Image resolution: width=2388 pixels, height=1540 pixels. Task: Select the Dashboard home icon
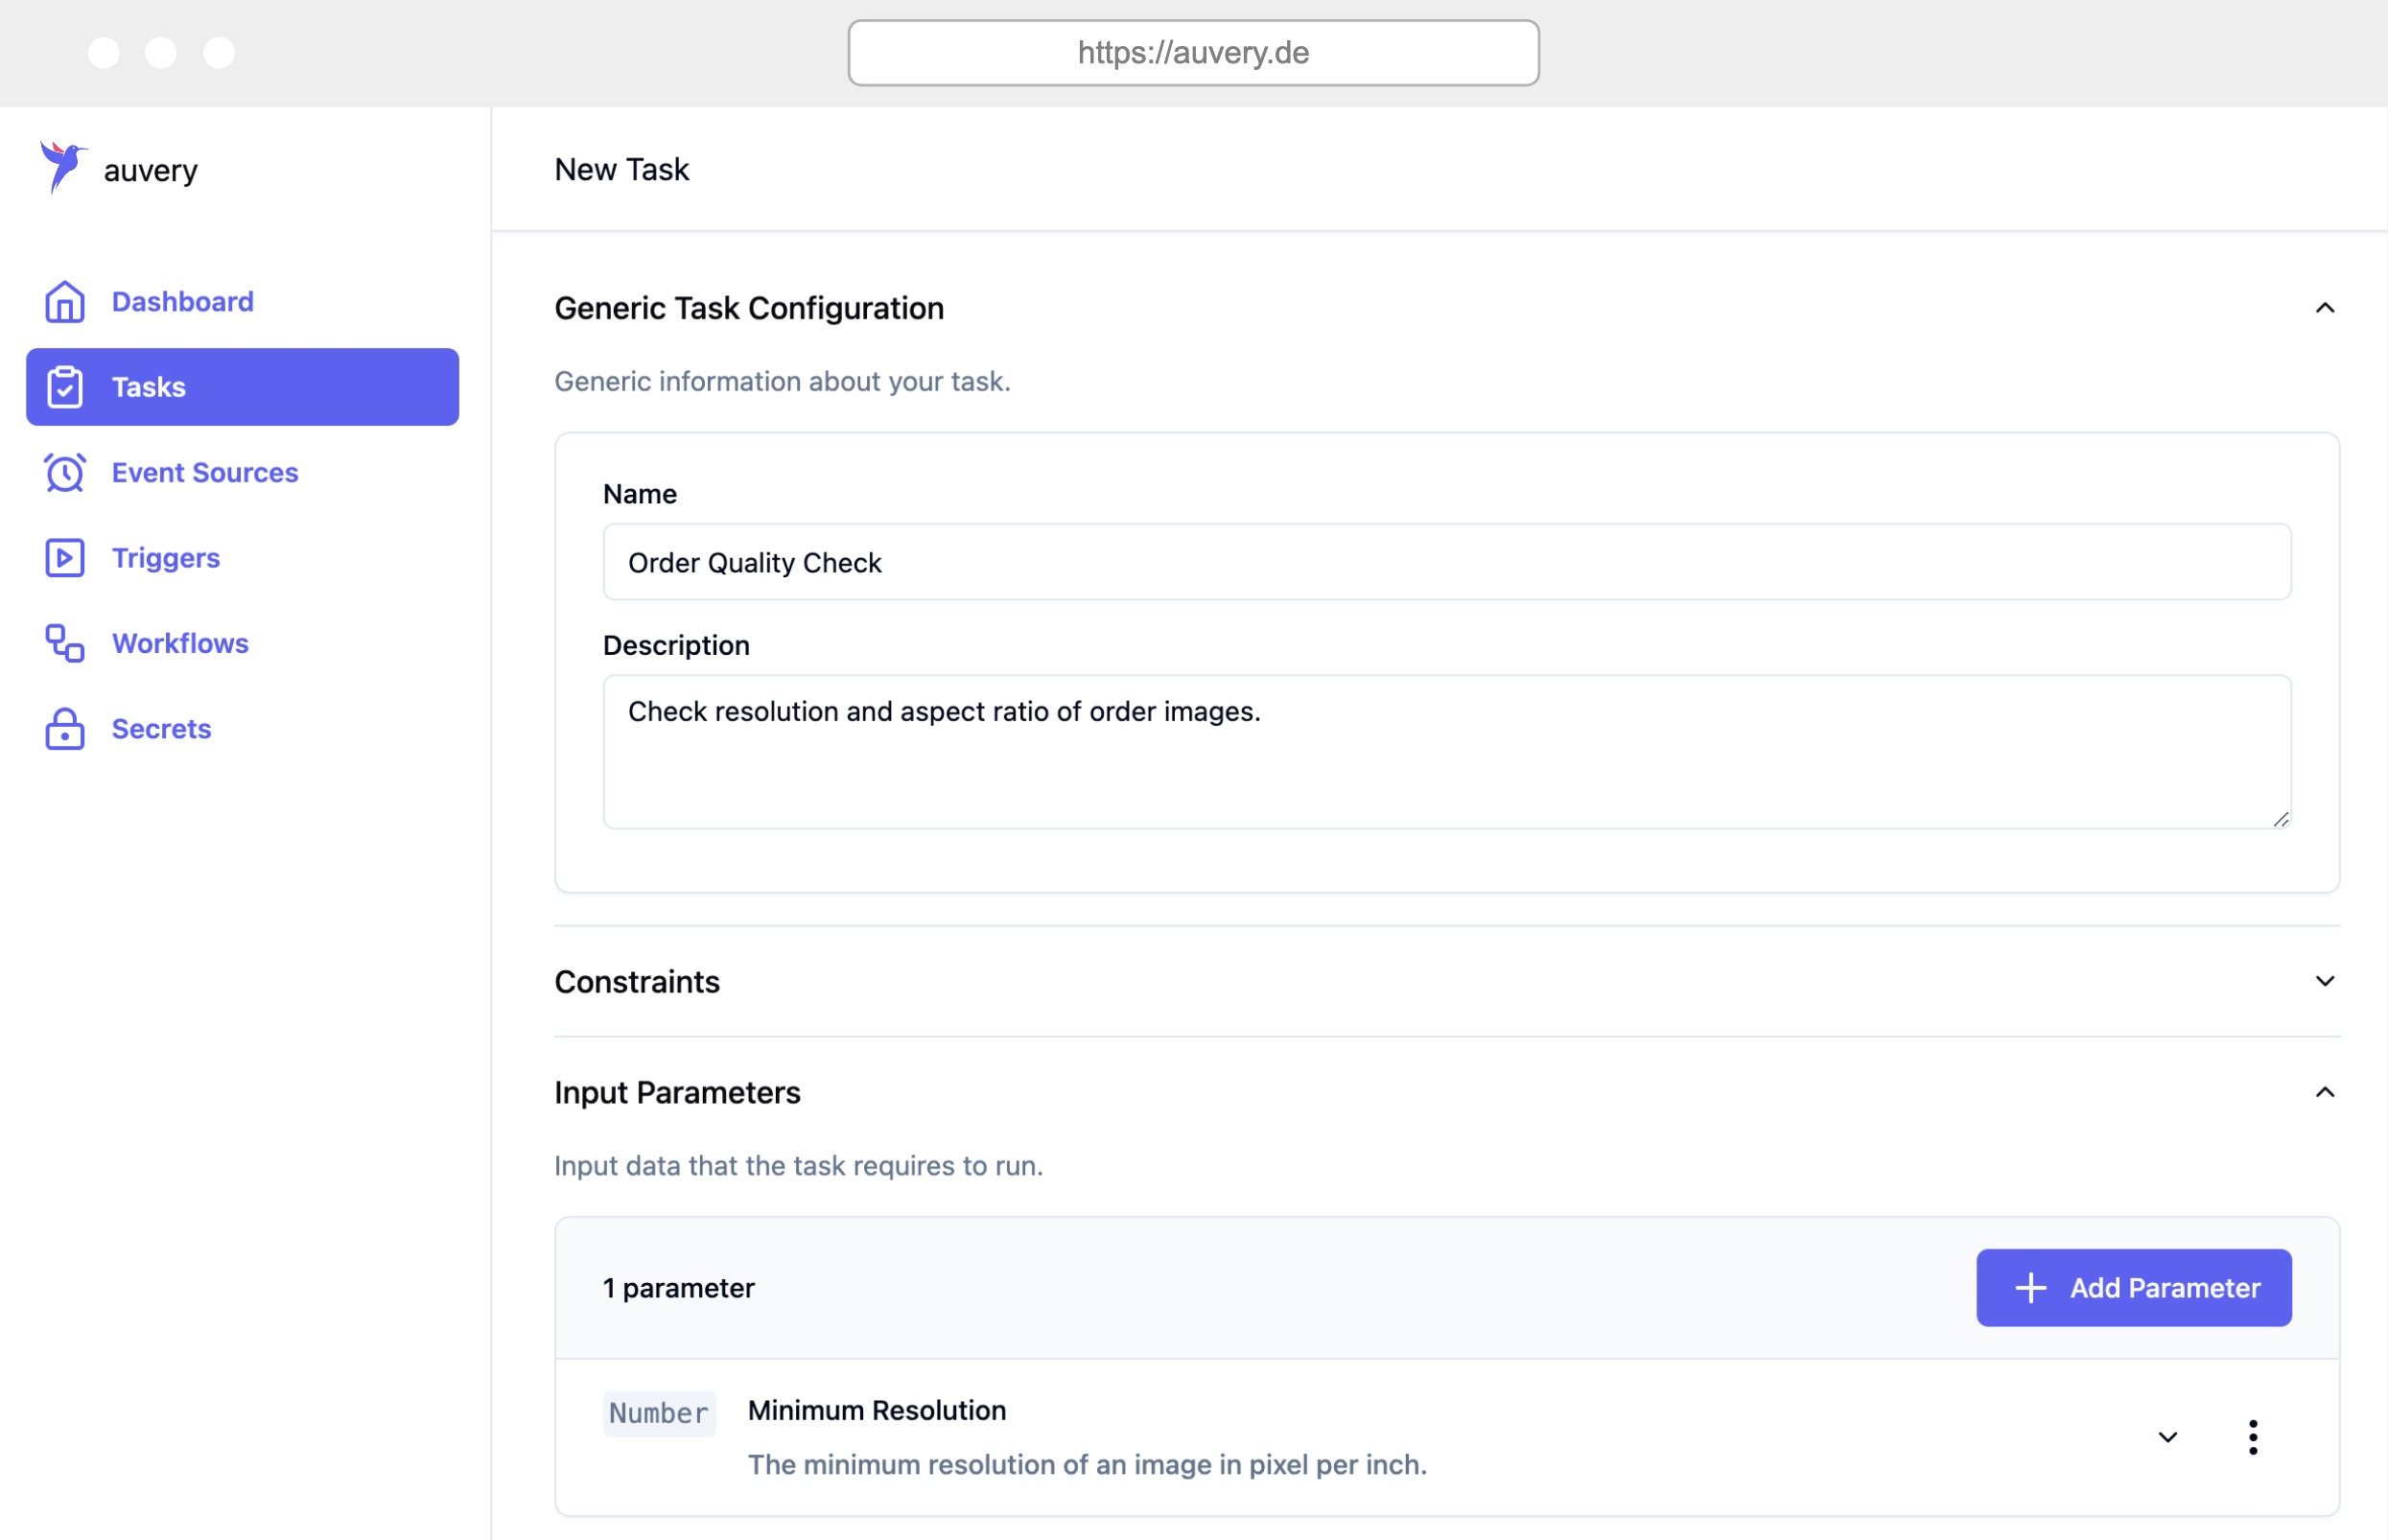click(64, 301)
